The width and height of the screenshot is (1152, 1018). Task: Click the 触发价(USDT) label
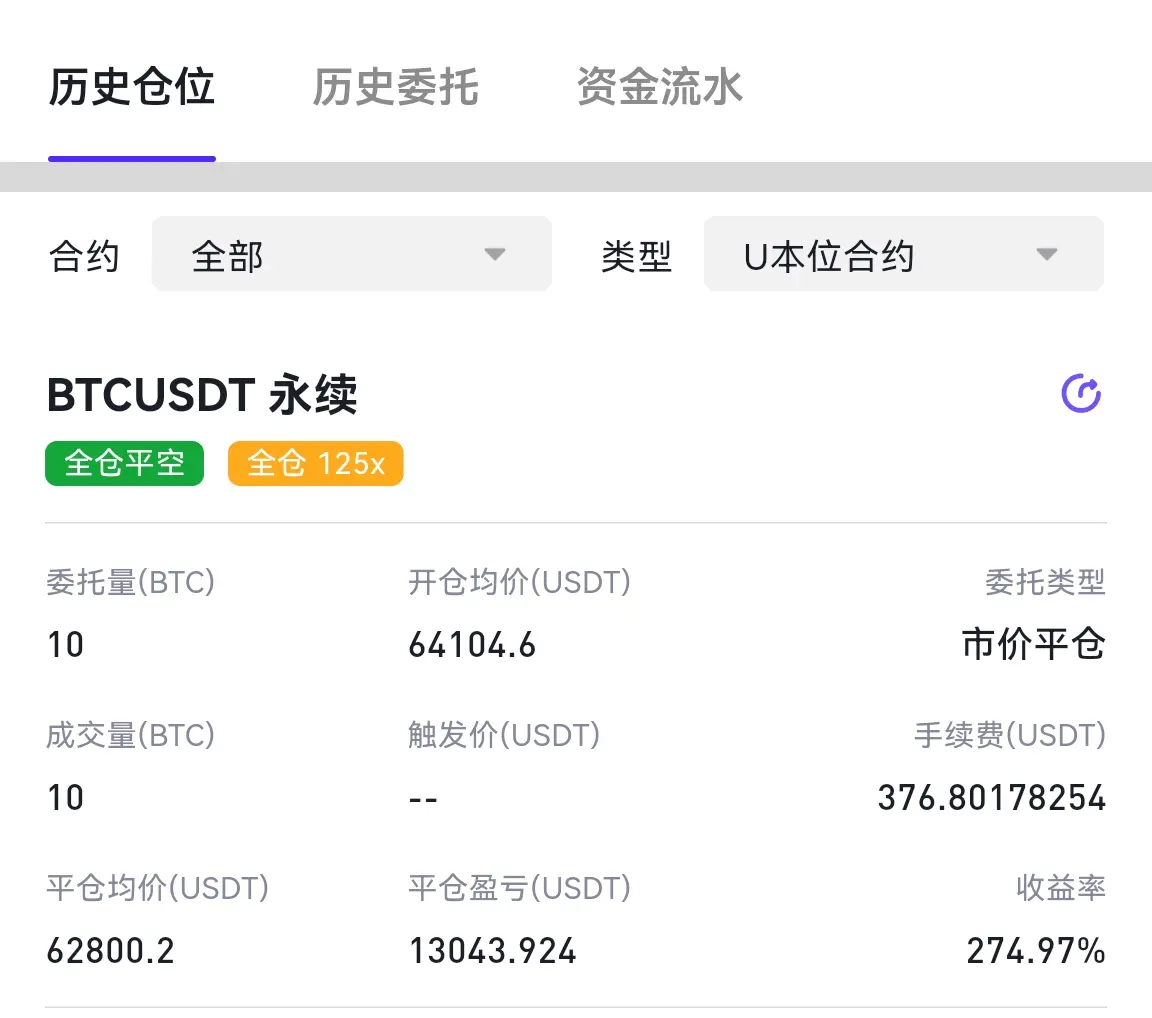[x=504, y=735]
